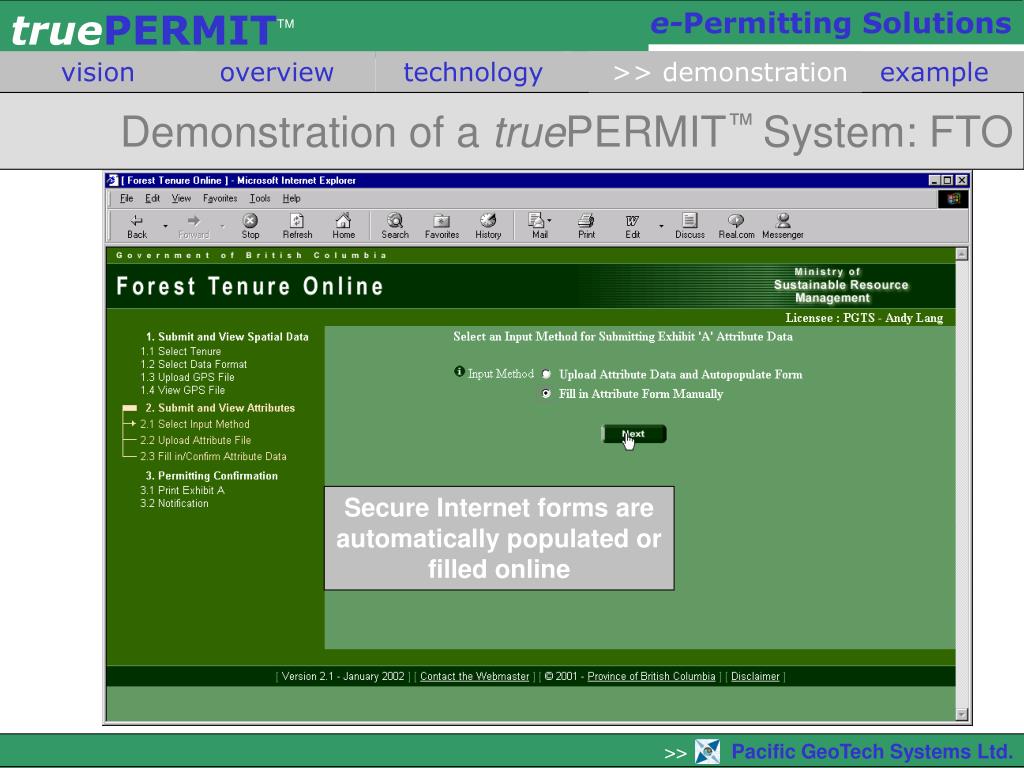1024x768 pixels.
Task: Open the Favorites toolbar icon
Action: click(x=442, y=226)
